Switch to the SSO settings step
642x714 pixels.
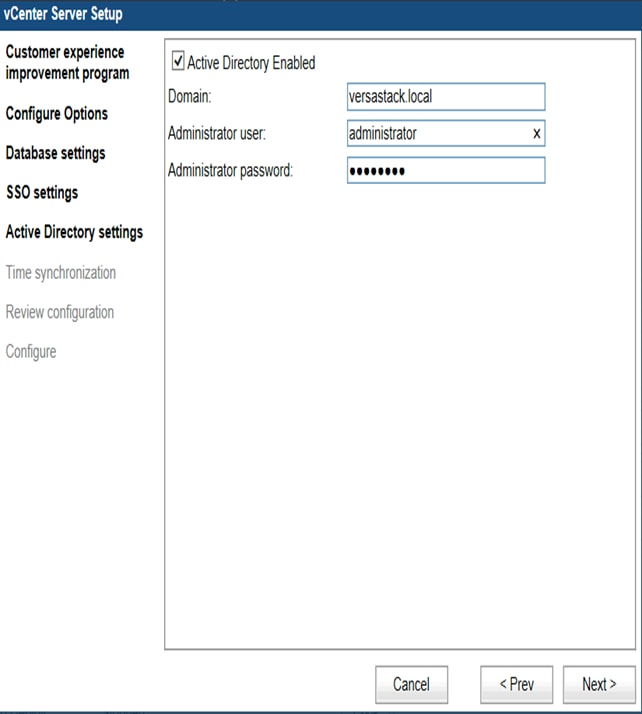click(x=42, y=192)
